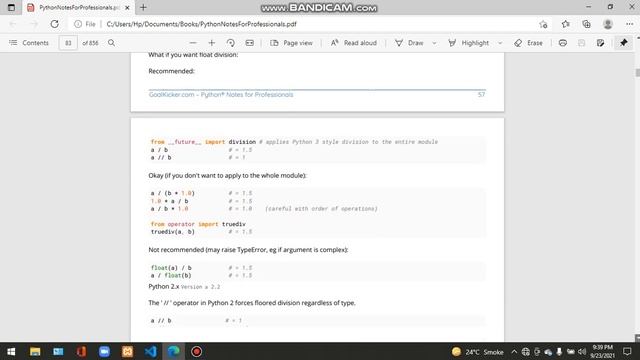The height and width of the screenshot is (360, 640).
Task: Click 'Python 2.x' version heading
Action: [x=164, y=287]
